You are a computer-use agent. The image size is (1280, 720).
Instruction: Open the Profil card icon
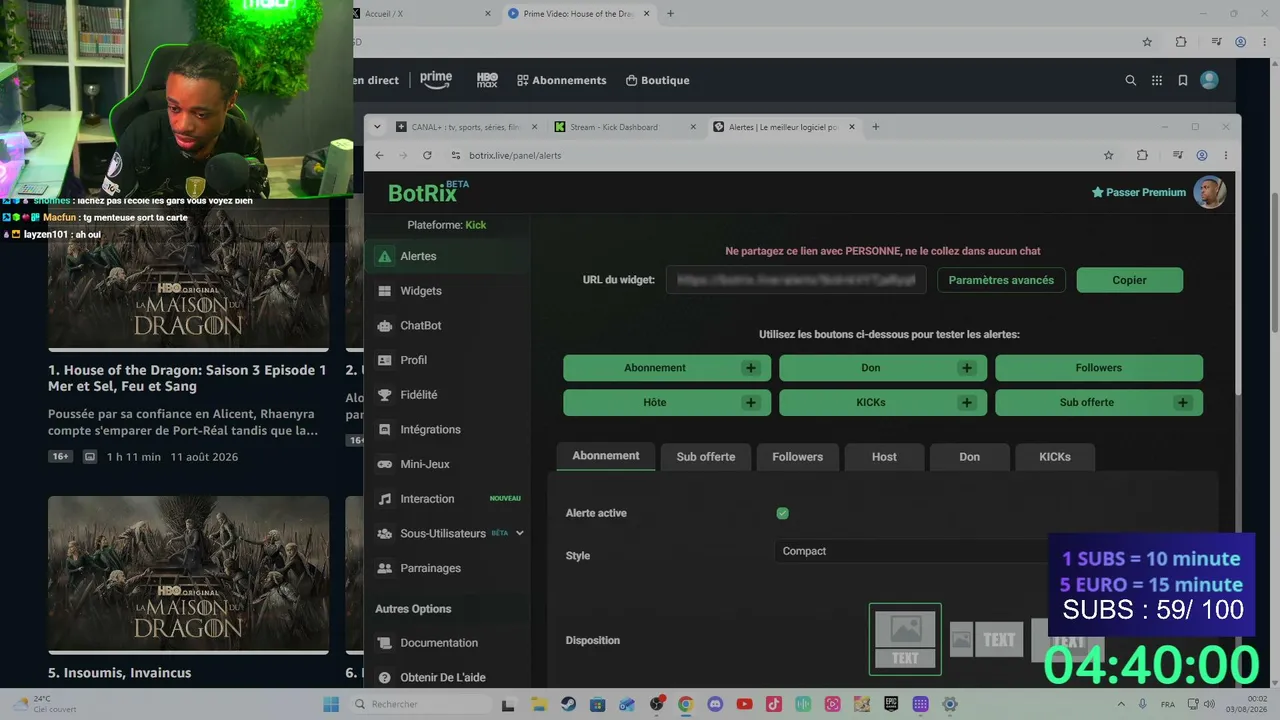click(384, 360)
